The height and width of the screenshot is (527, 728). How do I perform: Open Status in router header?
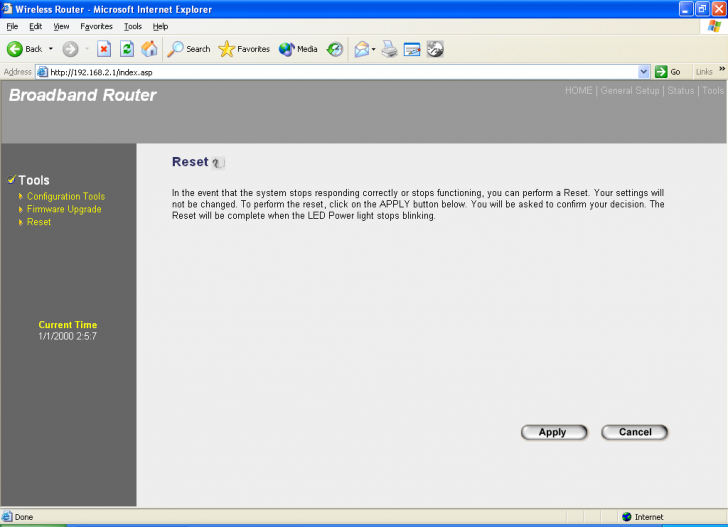click(x=681, y=91)
